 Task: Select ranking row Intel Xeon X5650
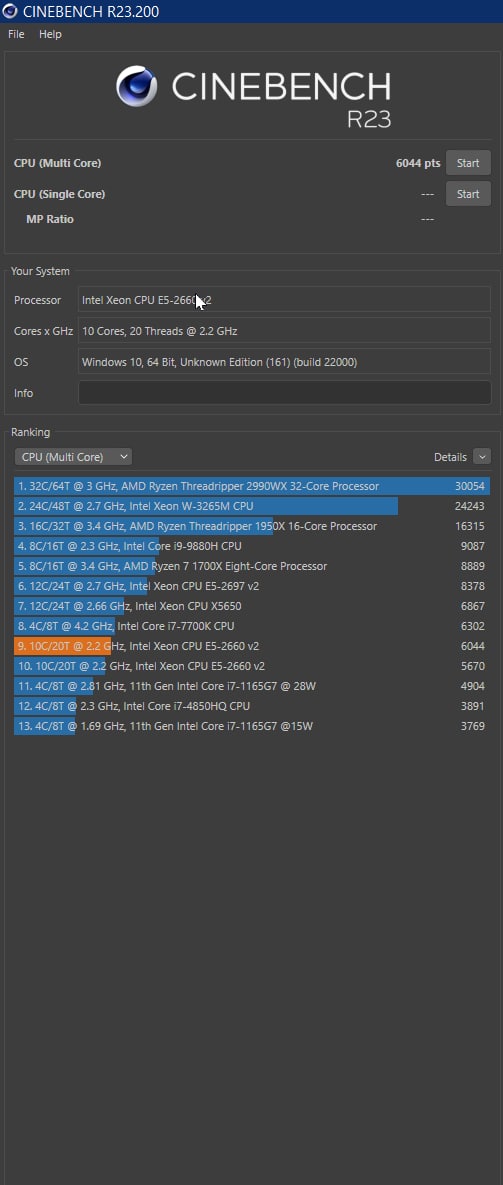(252, 606)
